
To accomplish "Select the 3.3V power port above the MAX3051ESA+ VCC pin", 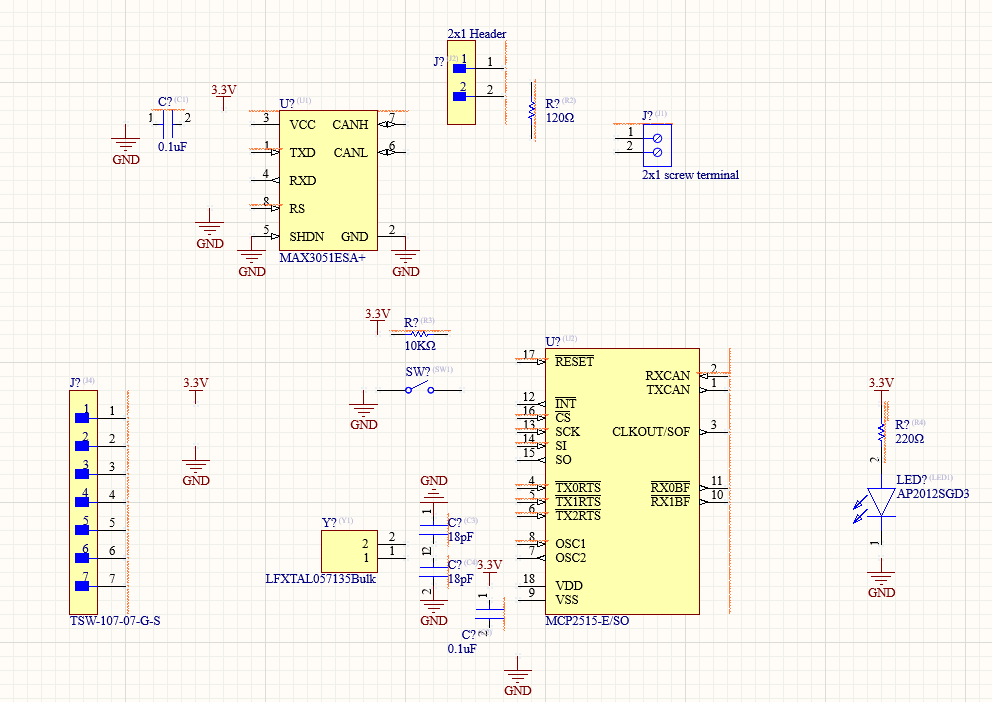I will click(x=223, y=96).
